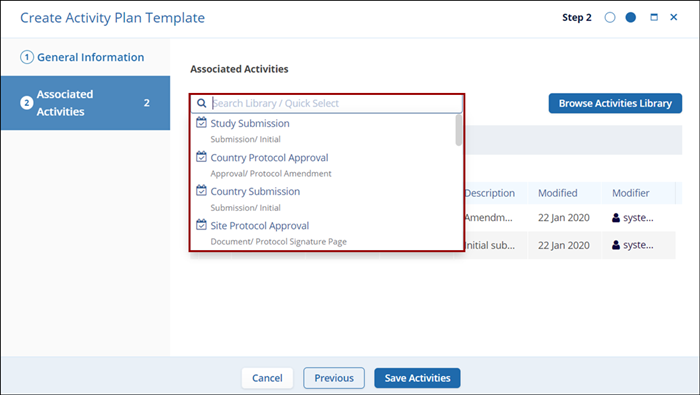Click the Study Submission calendar icon

click(201, 122)
